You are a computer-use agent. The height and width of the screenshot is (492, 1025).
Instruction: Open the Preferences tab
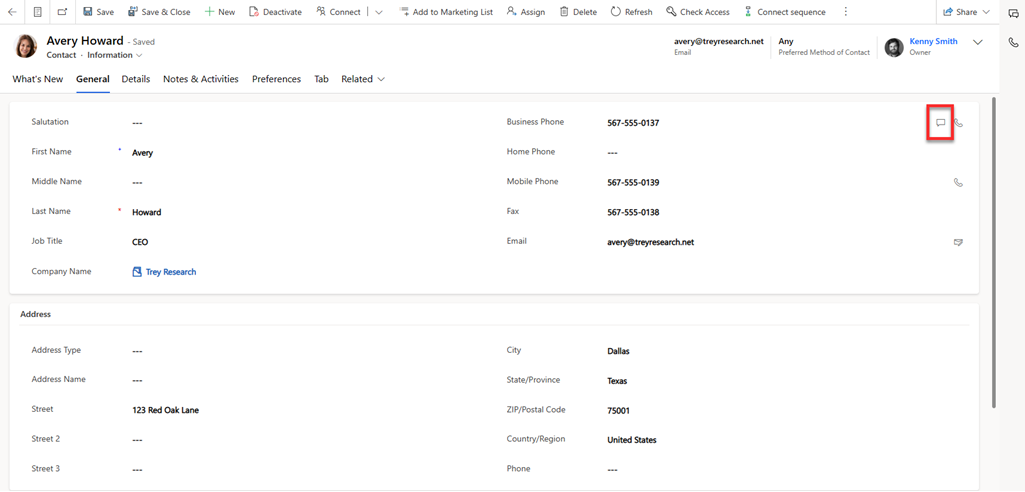(277, 79)
